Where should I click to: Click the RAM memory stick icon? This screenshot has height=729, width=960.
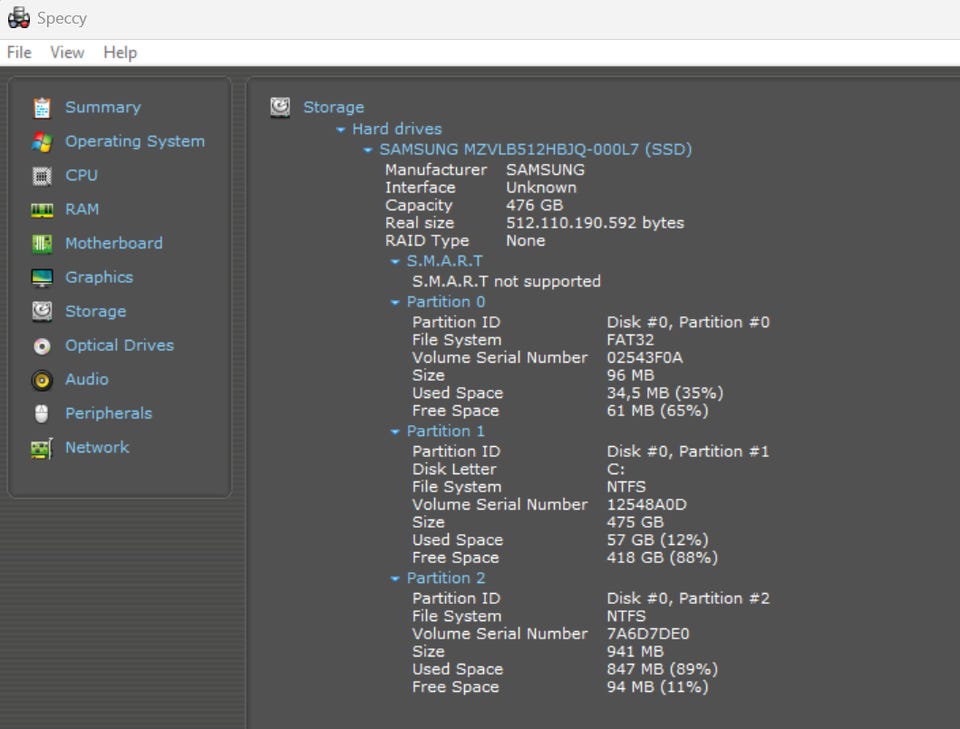[x=41, y=210]
